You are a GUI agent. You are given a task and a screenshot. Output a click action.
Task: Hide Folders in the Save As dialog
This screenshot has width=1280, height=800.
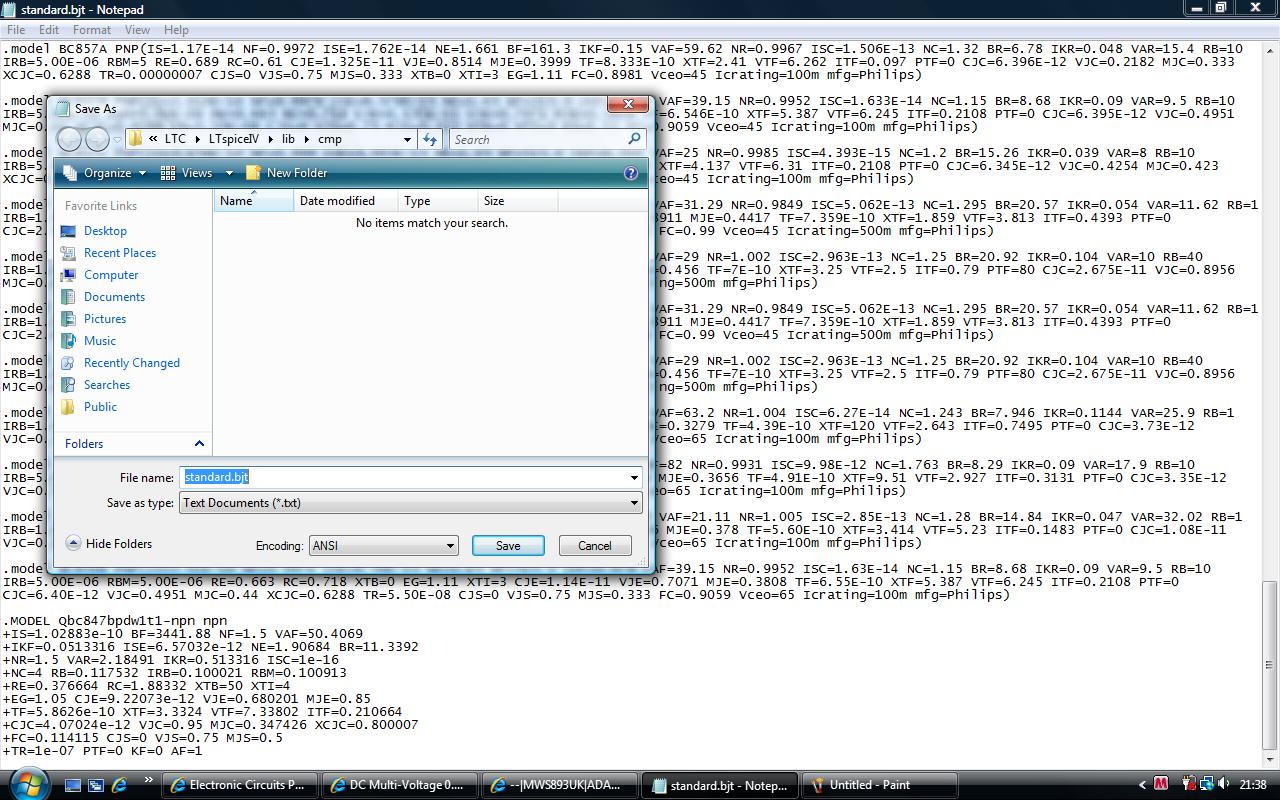(109, 544)
